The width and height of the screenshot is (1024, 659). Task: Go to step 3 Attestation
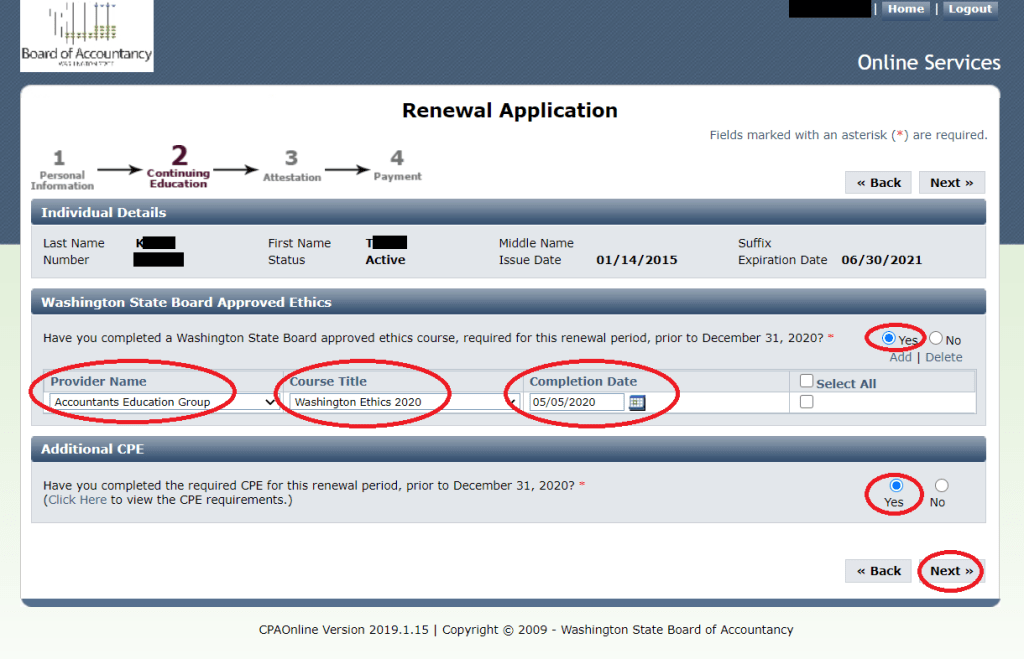coord(291,166)
